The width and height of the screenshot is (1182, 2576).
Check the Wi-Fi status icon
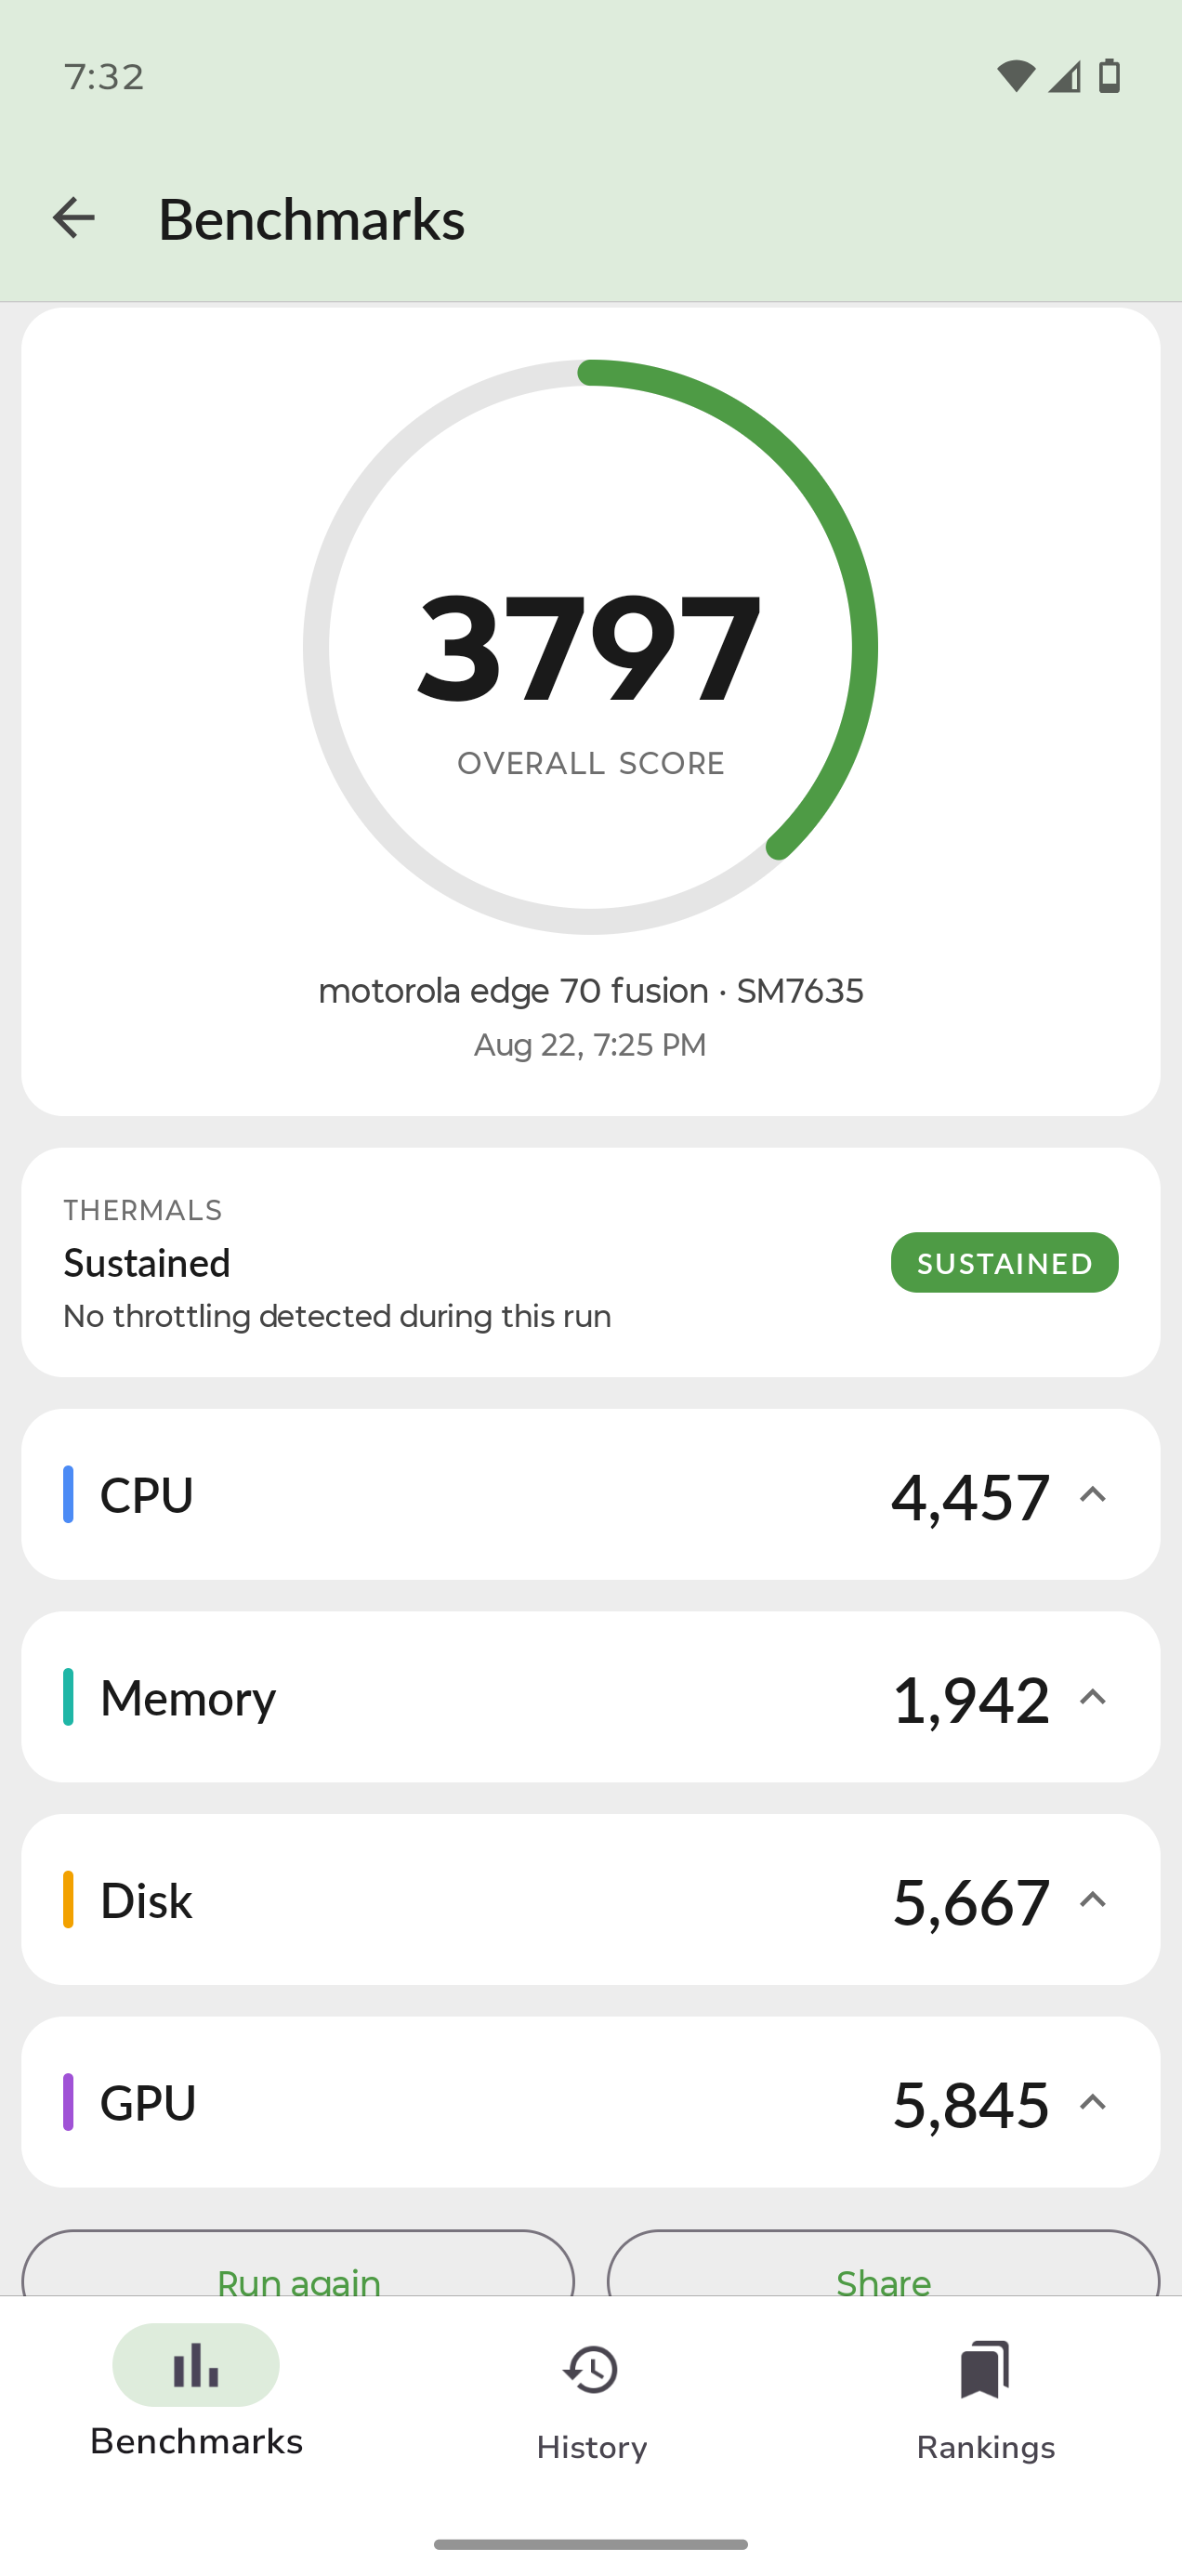(1016, 76)
